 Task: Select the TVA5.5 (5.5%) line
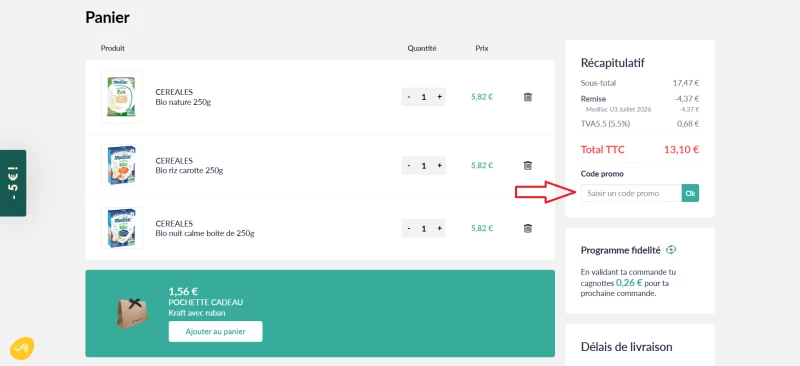640,124
